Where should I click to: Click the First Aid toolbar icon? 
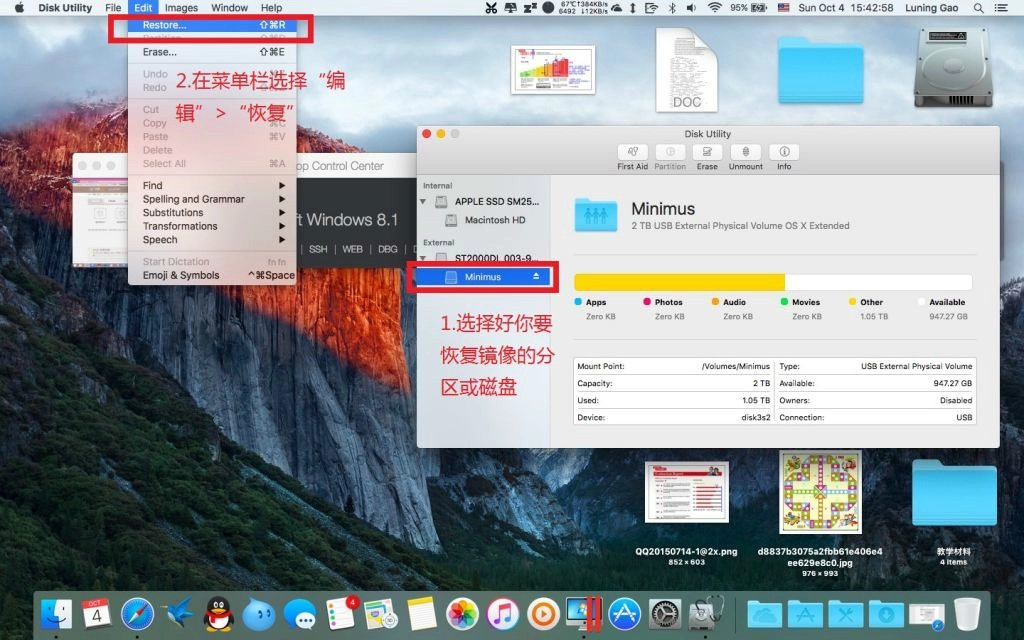coord(632,152)
